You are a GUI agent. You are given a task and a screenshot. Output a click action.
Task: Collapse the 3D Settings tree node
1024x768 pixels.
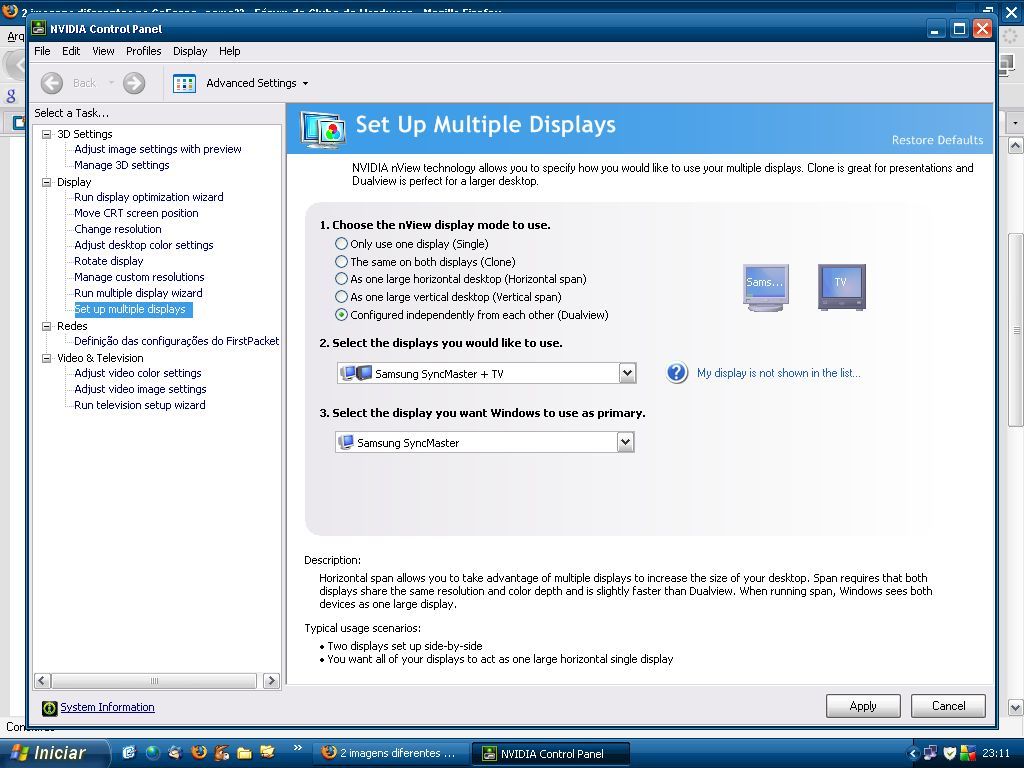(46, 134)
